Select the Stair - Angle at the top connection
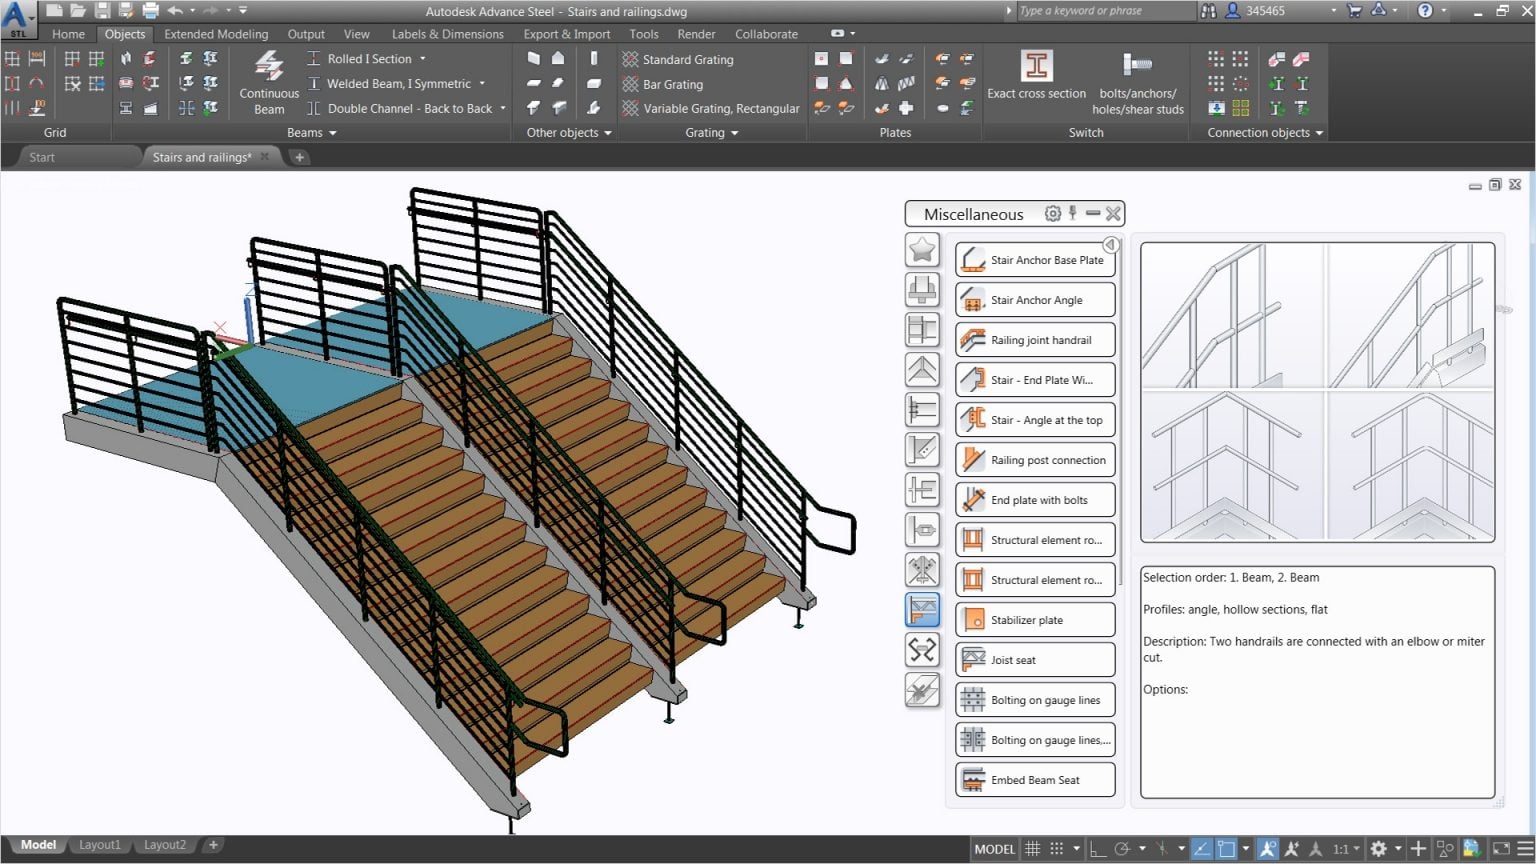The height and width of the screenshot is (864, 1536). [1034, 419]
